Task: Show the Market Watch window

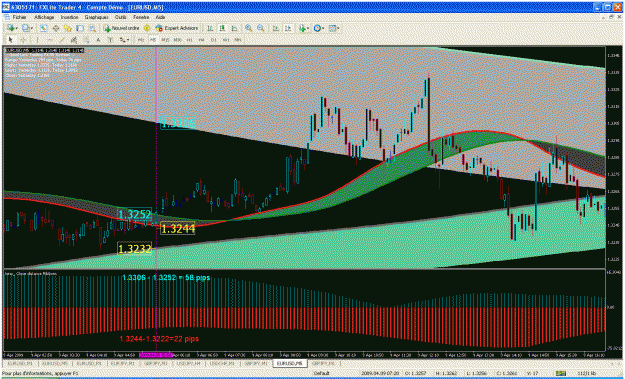Action: pyautogui.click(x=43, y=28)
